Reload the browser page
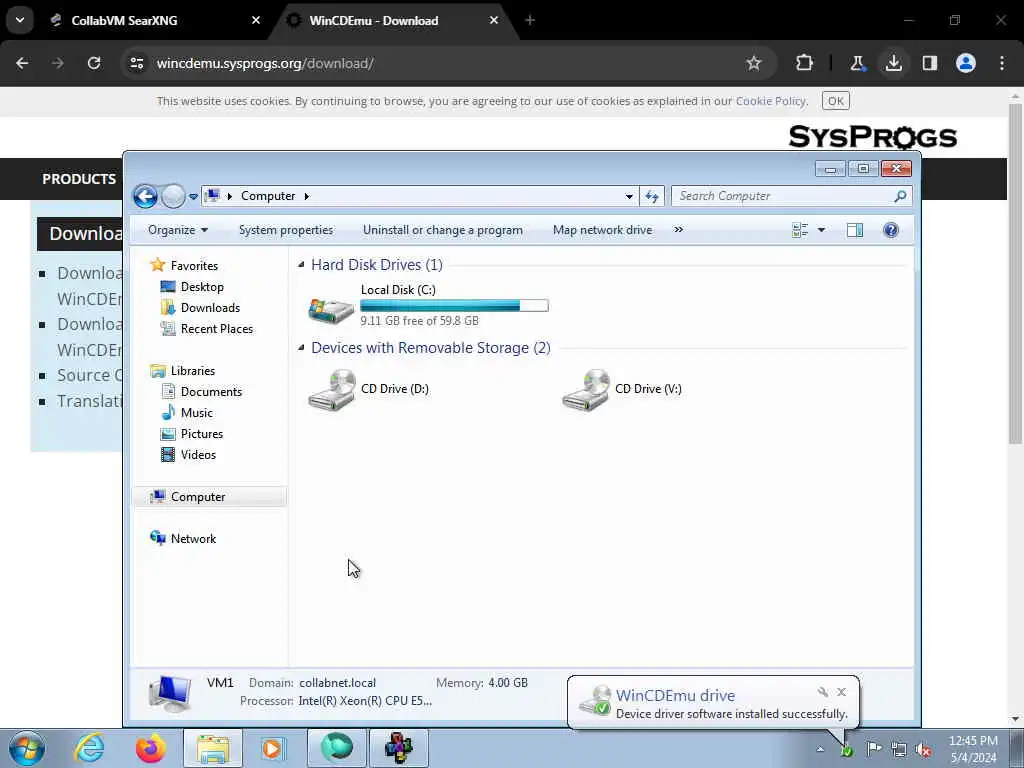This screenshot has height=768, width=1024. (94, 63)
